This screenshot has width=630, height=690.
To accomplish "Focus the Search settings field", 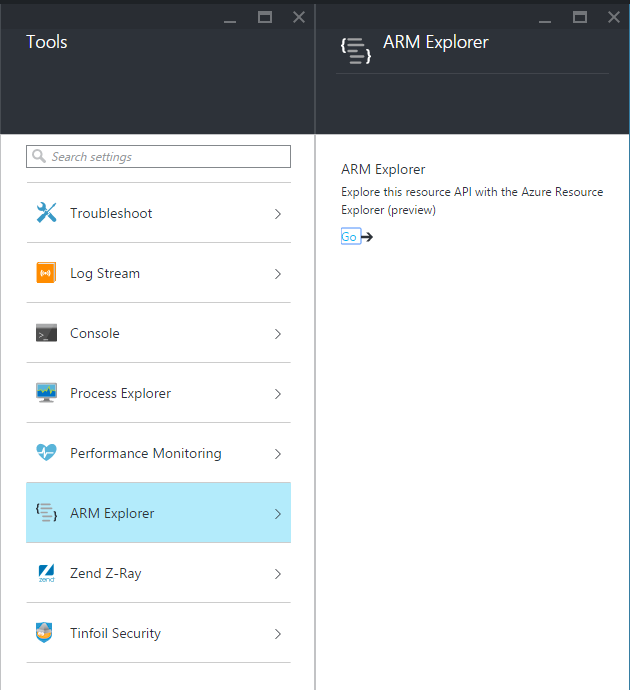I will pos(158,156).
